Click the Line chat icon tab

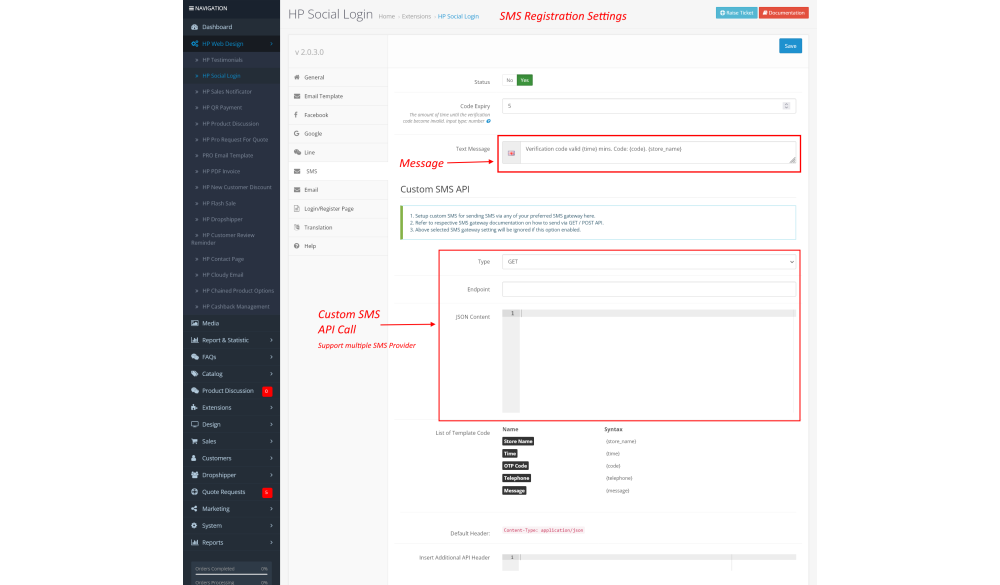coord(297,152)
